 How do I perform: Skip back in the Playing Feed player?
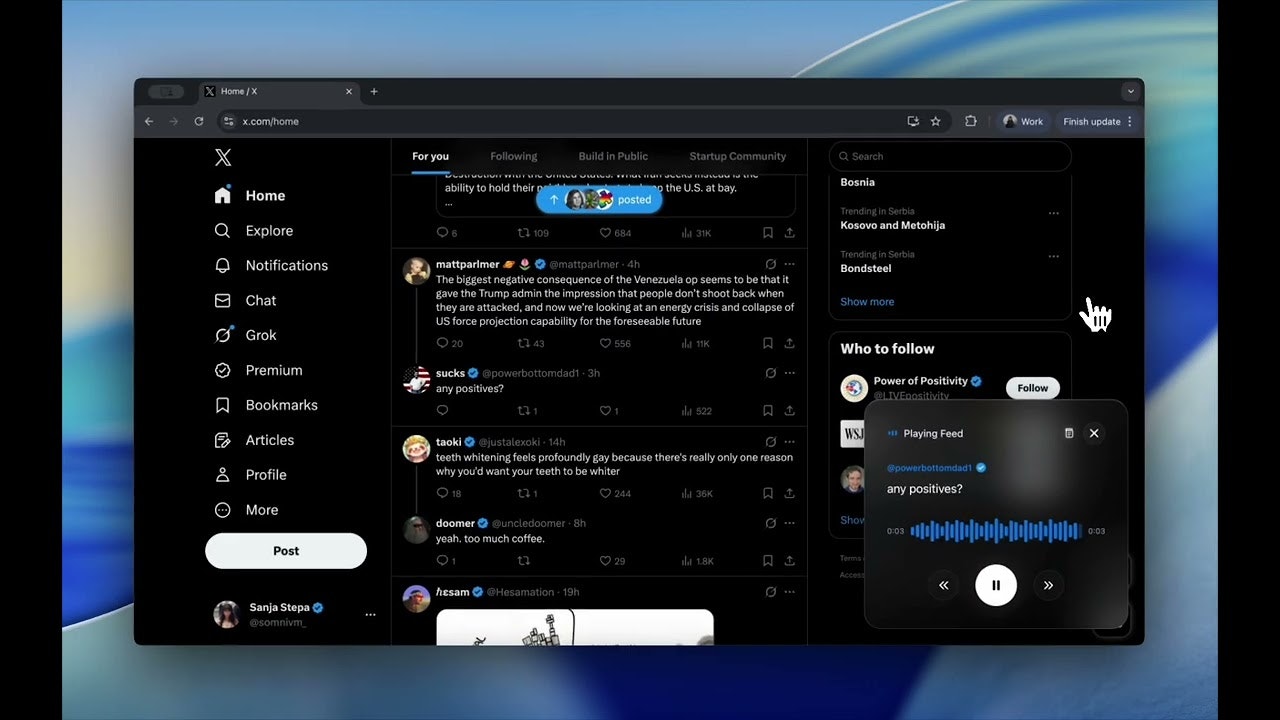click(943, 585)
